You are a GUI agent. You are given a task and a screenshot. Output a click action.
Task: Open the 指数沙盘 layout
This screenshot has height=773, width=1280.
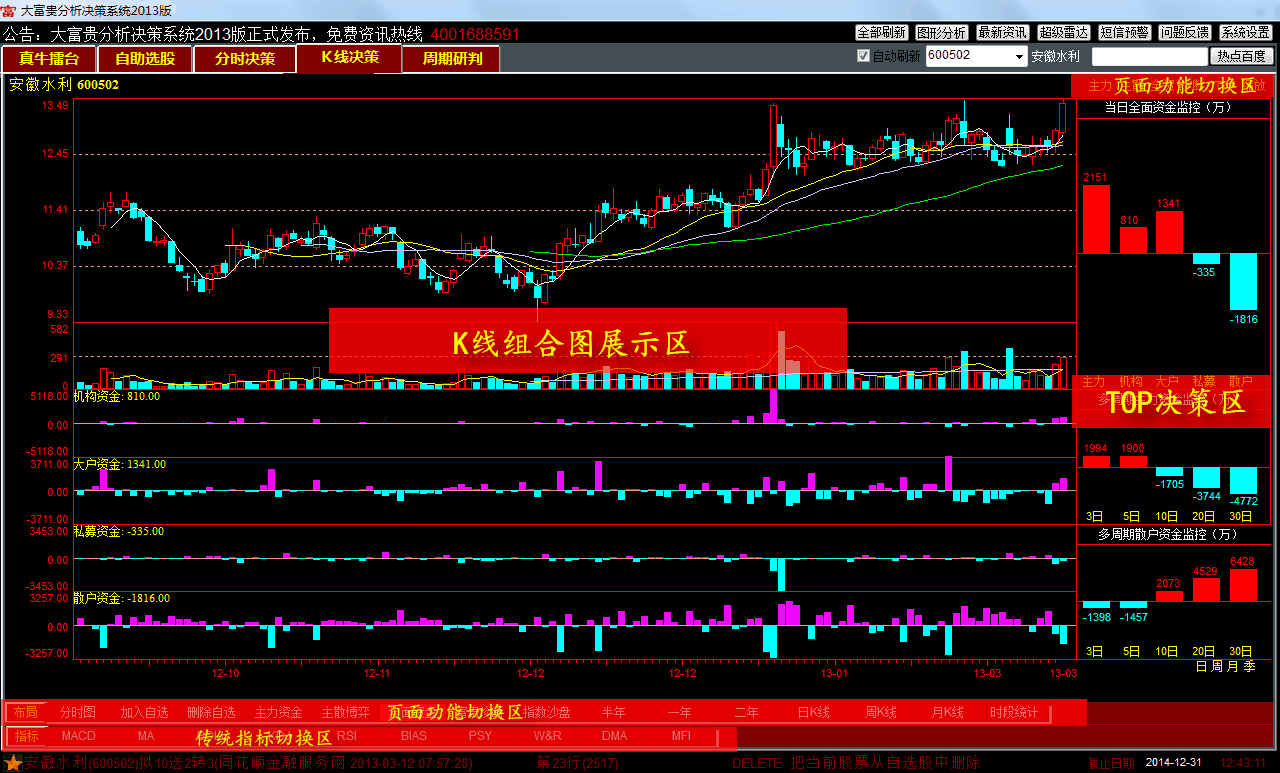(x=547, y=713)
